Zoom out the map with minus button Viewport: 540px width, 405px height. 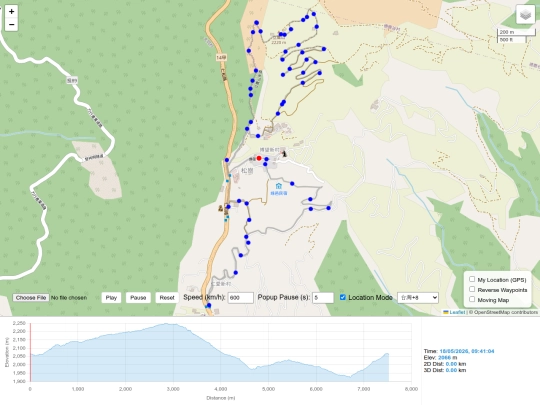(x=11, y=25)
